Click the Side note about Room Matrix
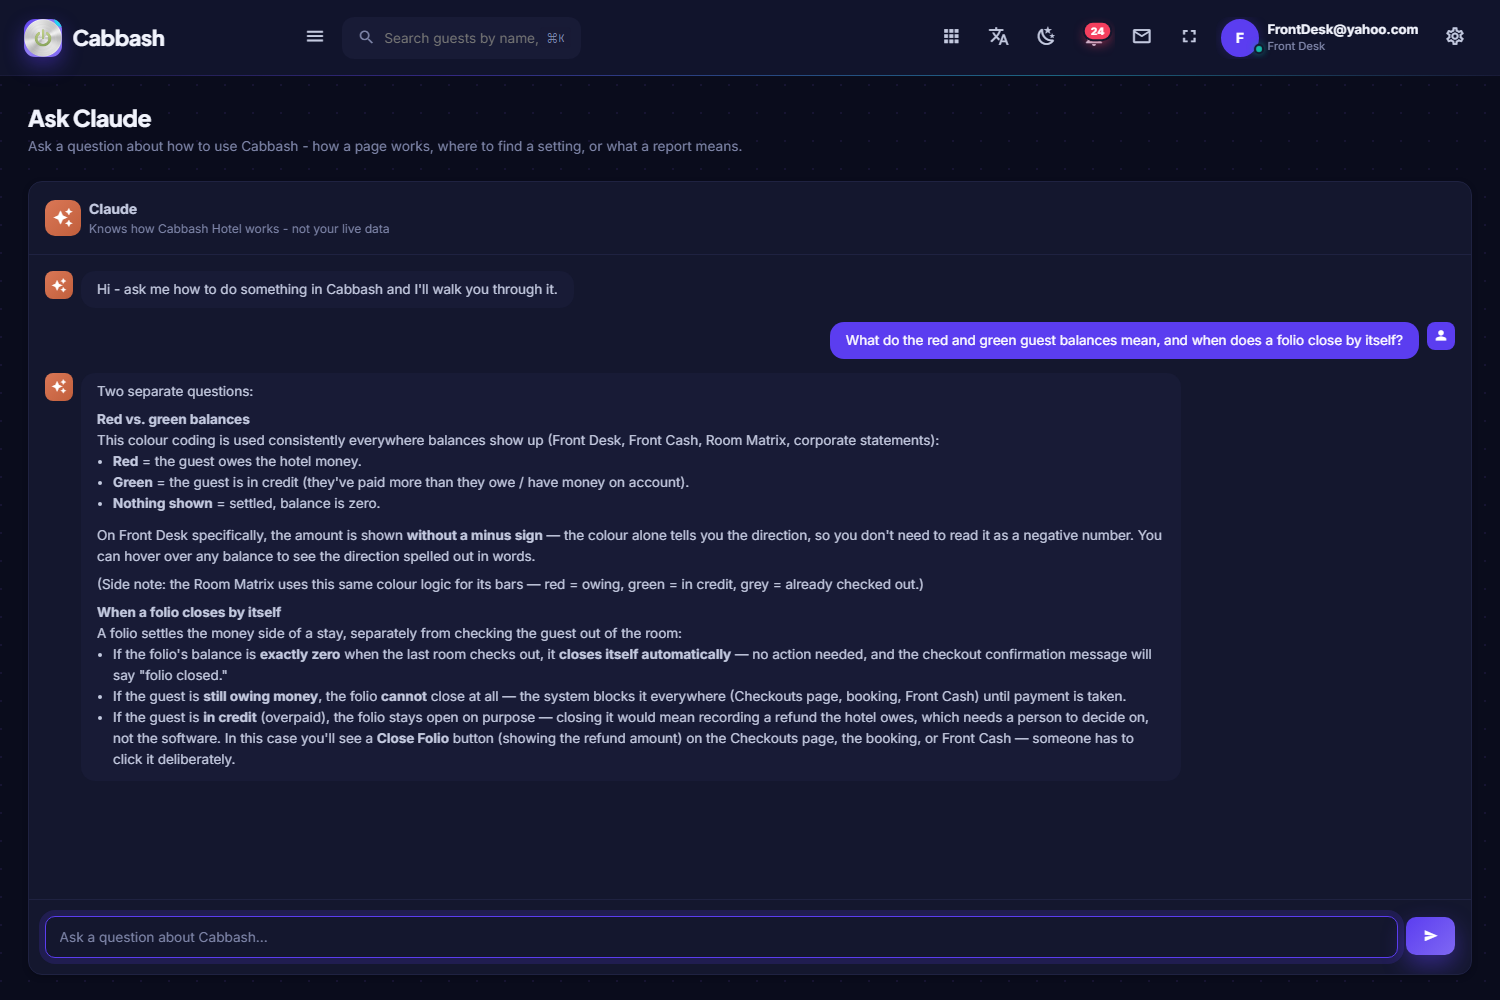Screen dimensions: 1500x1000 [x=510, y=584]
